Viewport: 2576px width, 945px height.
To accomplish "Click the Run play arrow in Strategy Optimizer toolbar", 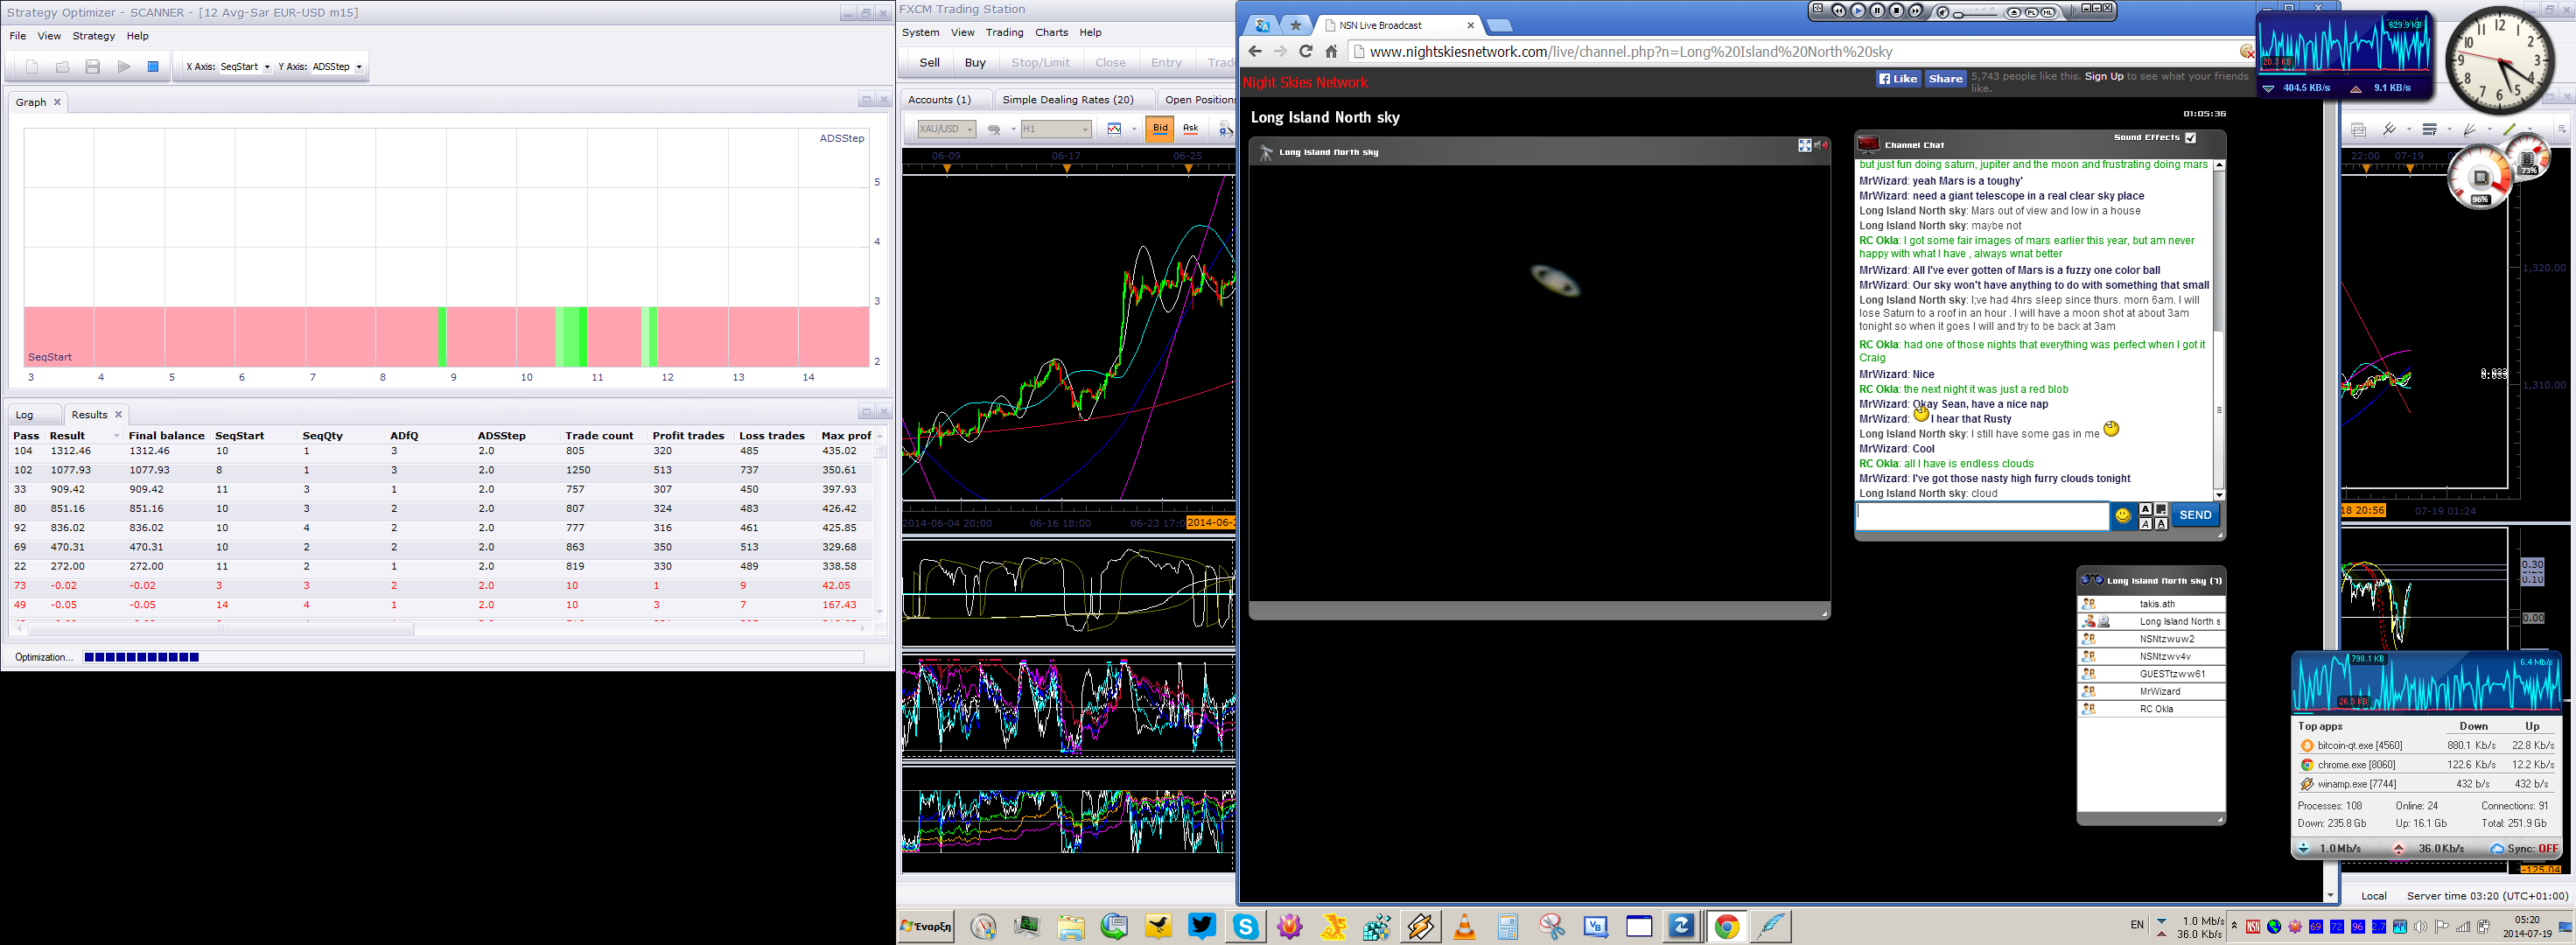I will pyautogui.click(x=124, y=67).
